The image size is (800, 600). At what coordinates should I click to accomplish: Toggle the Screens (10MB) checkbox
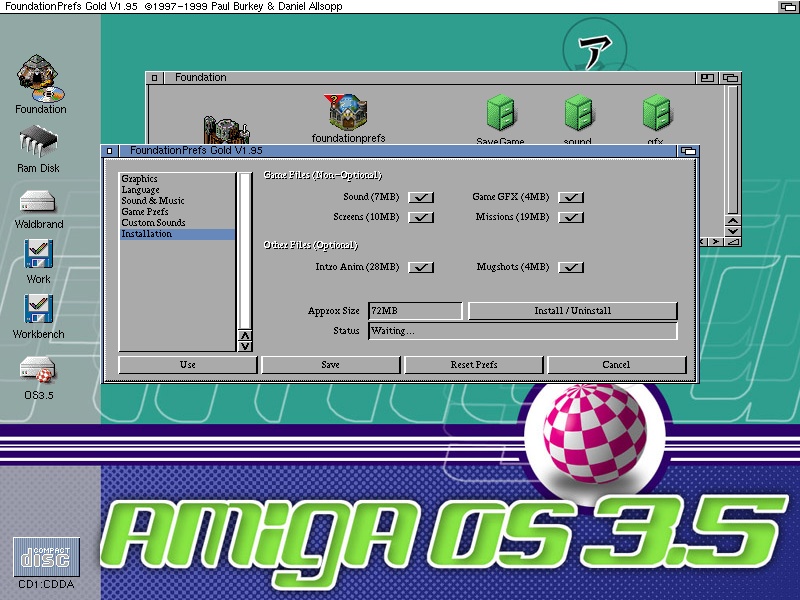click(421, 217)
